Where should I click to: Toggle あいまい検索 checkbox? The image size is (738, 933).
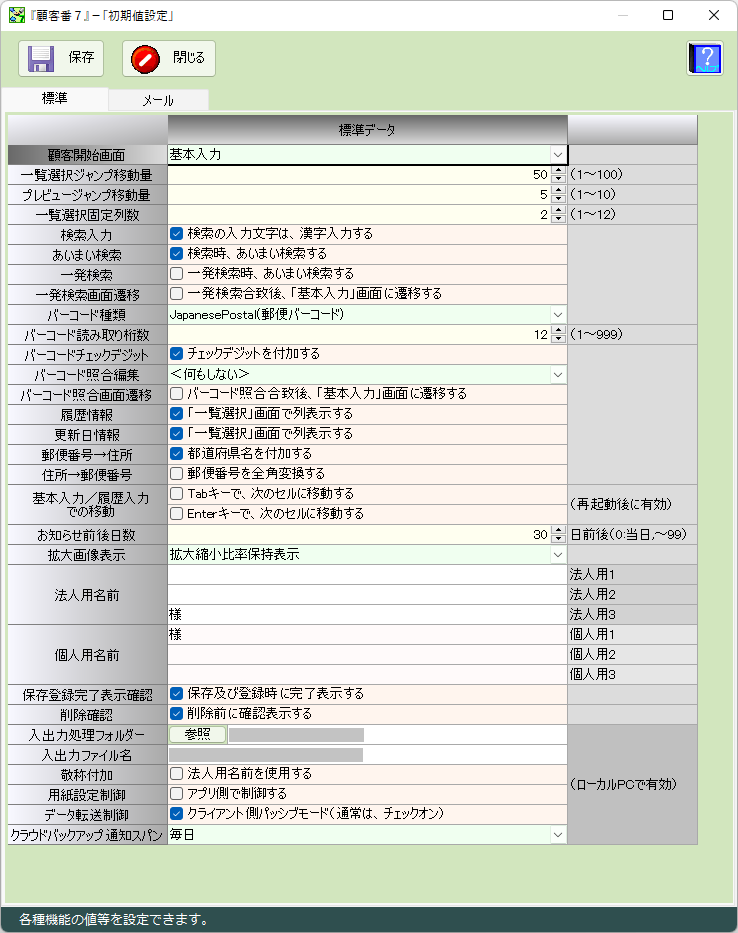[176, 254]
